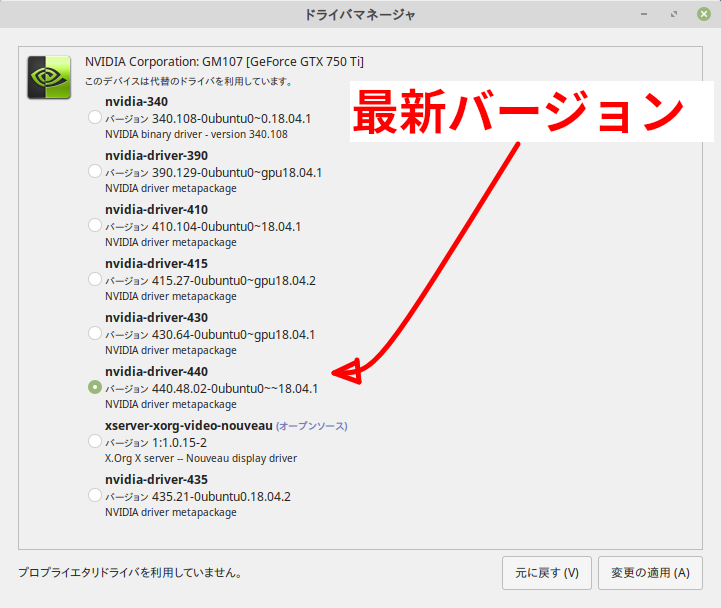Click the (オープンソース) tag text

[312, 426]
